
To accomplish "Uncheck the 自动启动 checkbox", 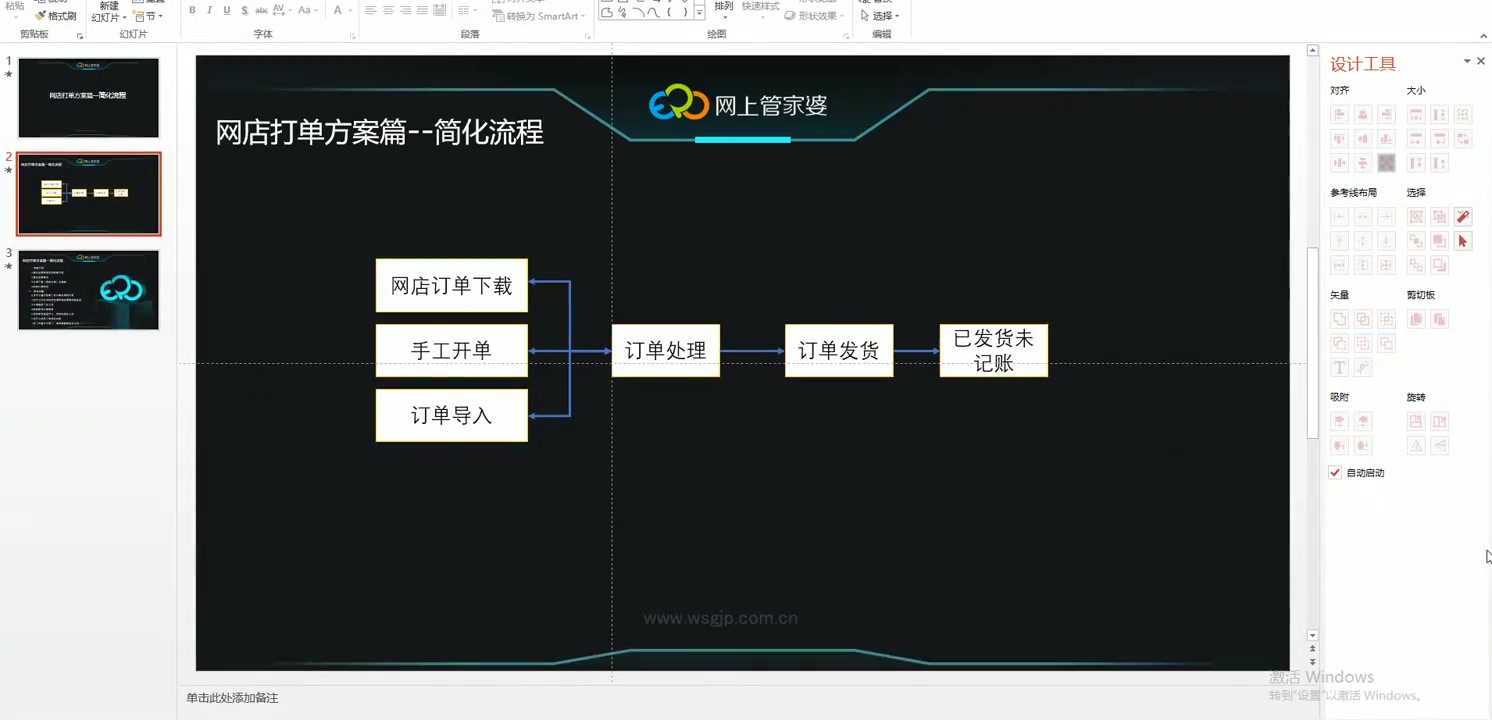I will point(1335,472).
